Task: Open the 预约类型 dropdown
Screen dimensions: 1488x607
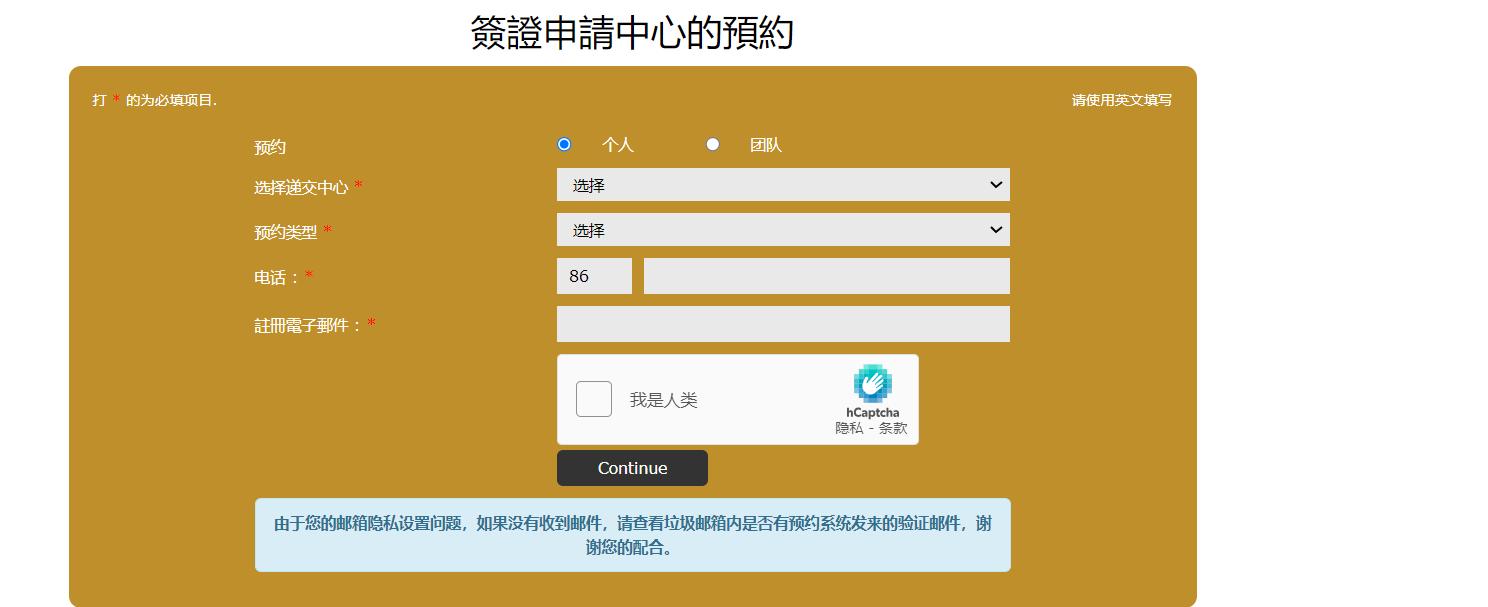Action: click(782, 229)
